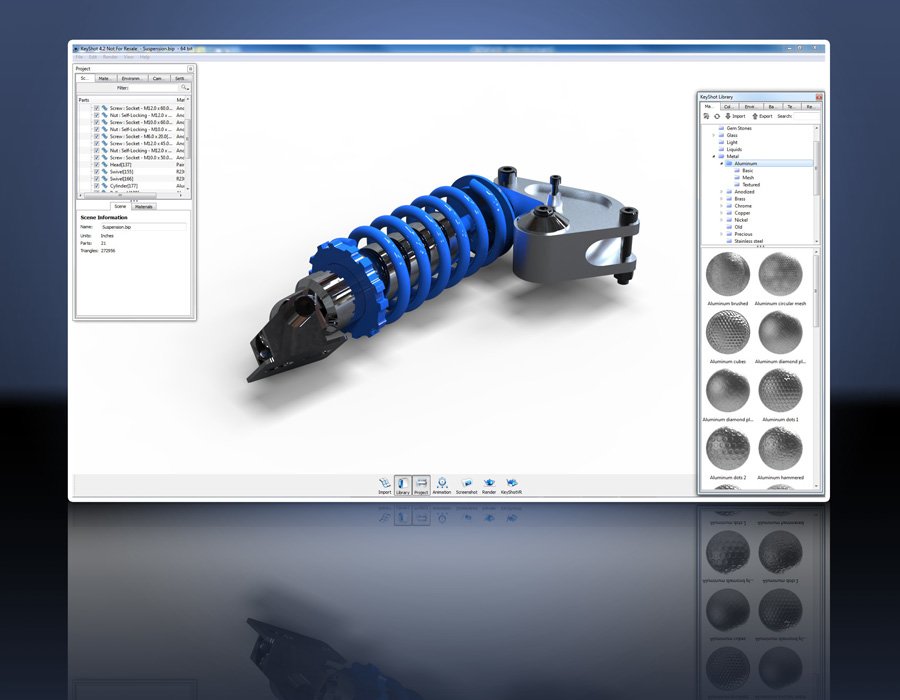Click the Library Search input field
The width and height of the screenshot is (900, 700).
(806, 116)
